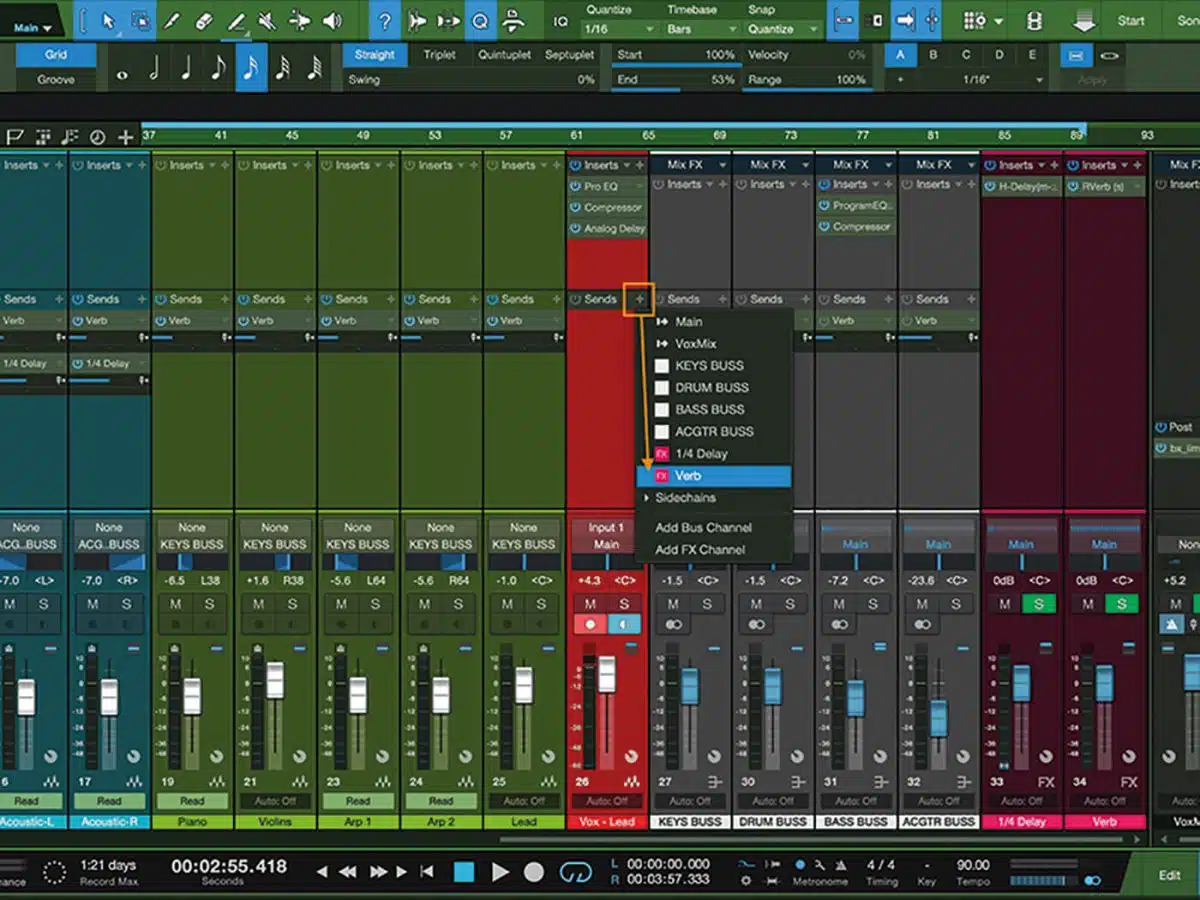Toggle the Loop button in transport

pos(575,872)
